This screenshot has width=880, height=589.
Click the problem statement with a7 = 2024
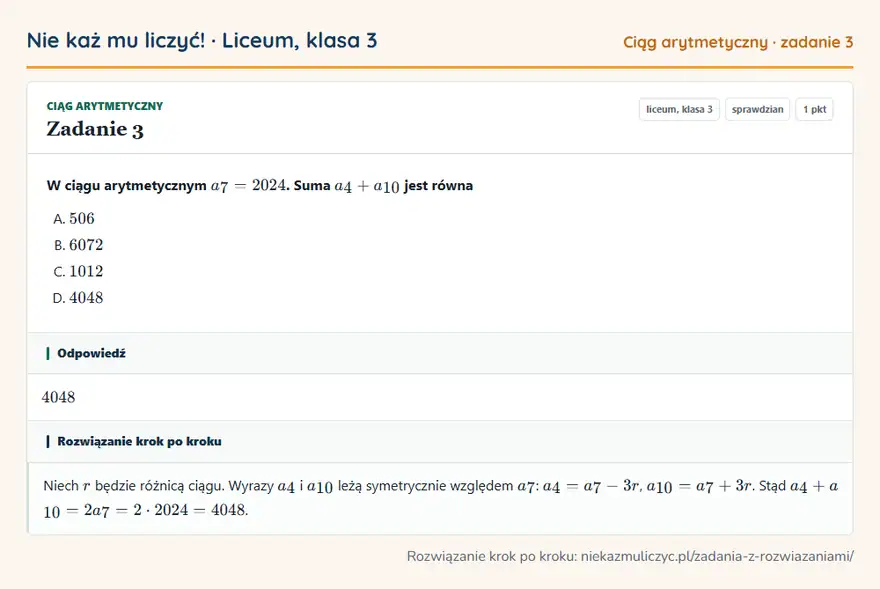(260, 185)
